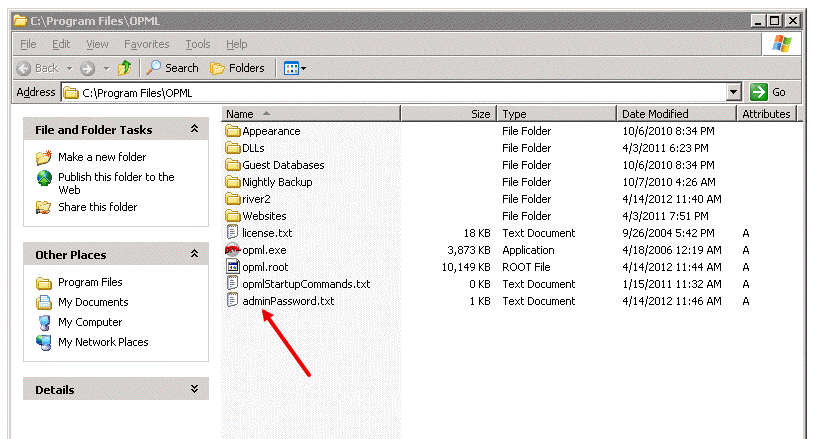This screenshot has height=439, width=818.
Task: Sort by the Name column header
Action: click(310, 114)
